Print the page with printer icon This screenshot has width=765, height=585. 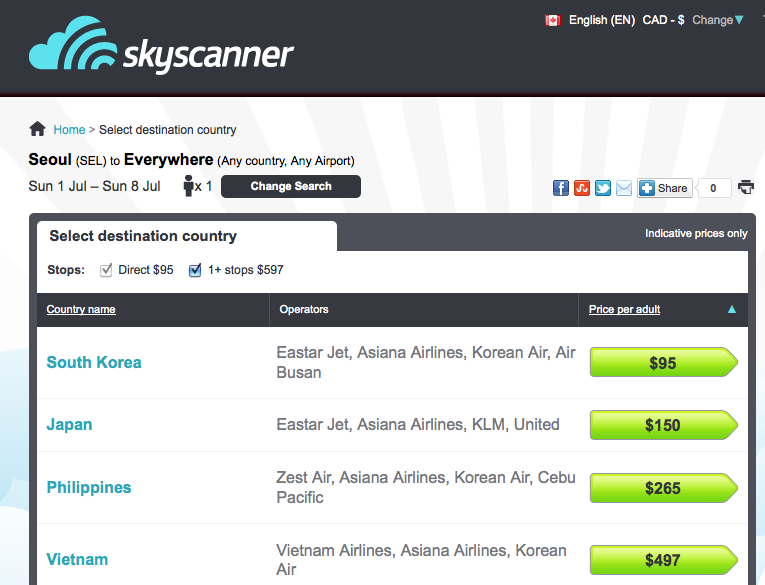tap(746, 187)
